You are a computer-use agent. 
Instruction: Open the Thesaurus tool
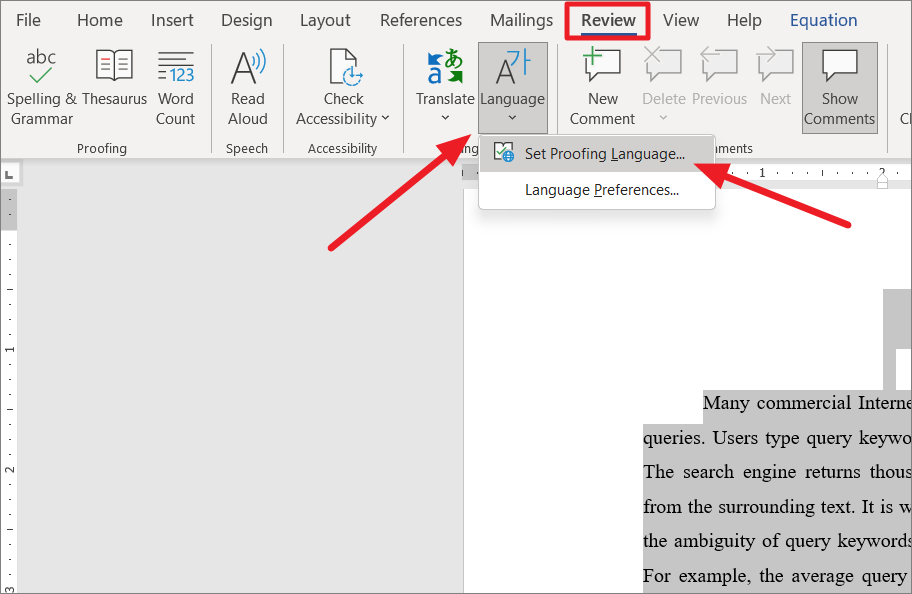coord(115,79)
